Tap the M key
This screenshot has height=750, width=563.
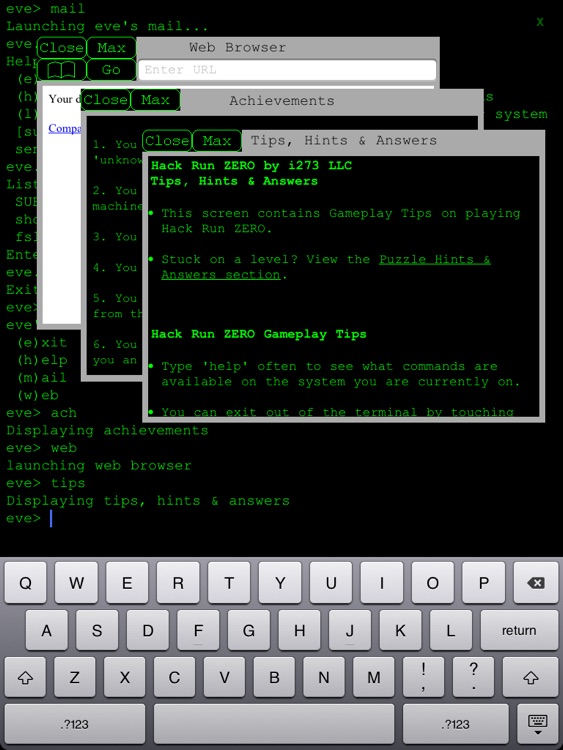374,677
